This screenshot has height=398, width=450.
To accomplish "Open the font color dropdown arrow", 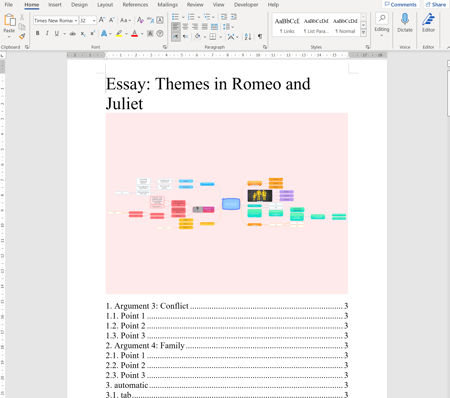I will click(142, 34).
